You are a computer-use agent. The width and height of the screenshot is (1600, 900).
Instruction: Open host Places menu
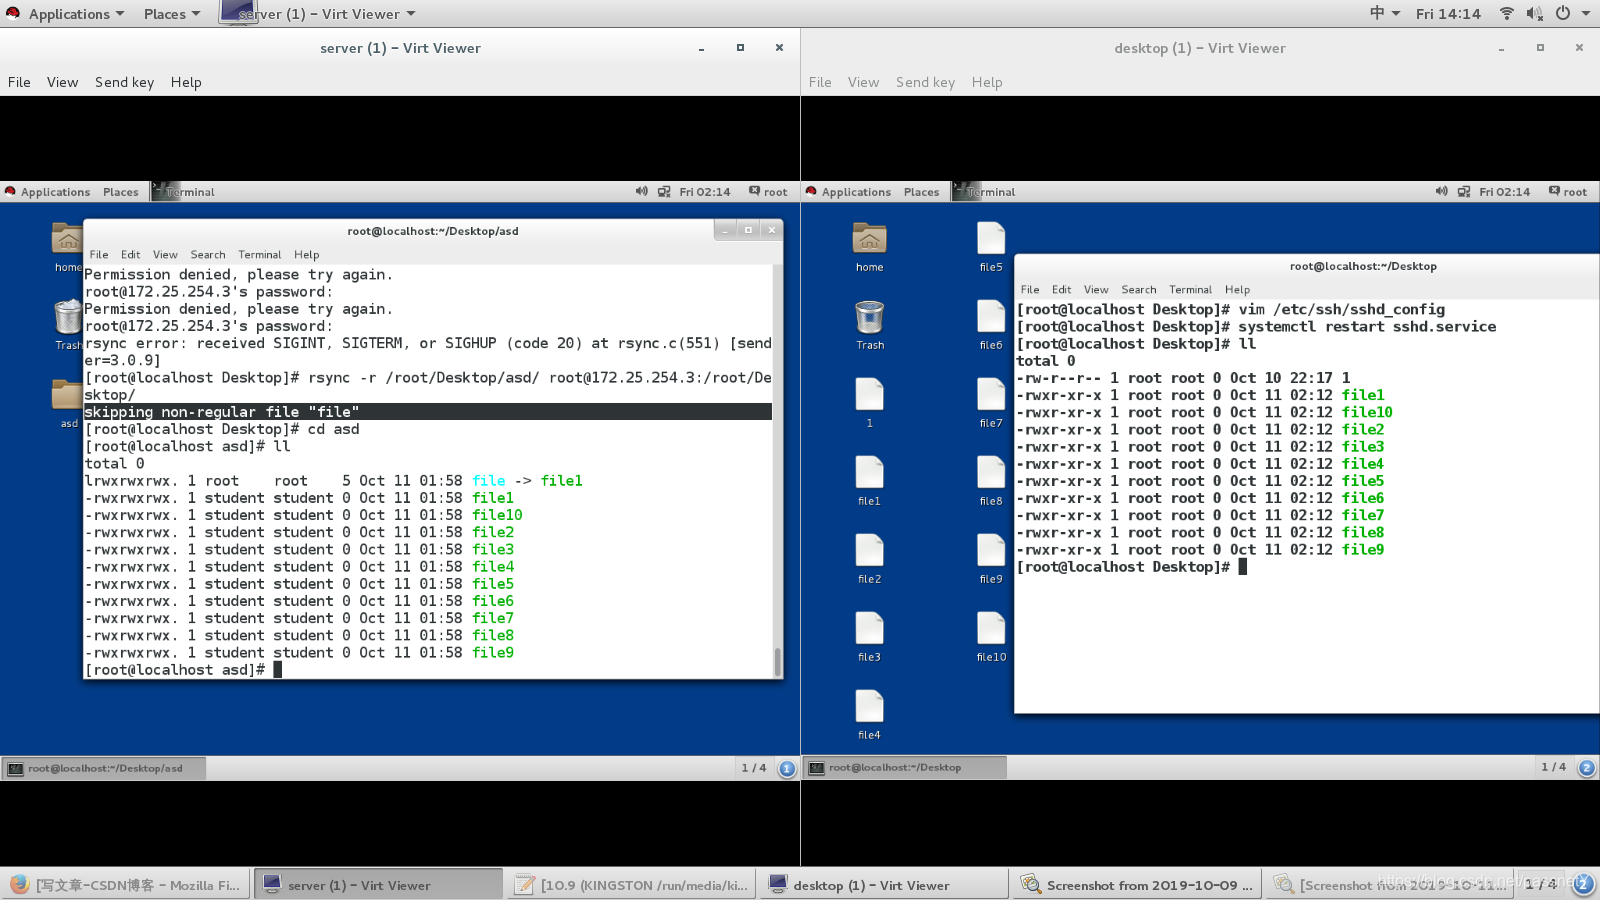pos(171,14)
